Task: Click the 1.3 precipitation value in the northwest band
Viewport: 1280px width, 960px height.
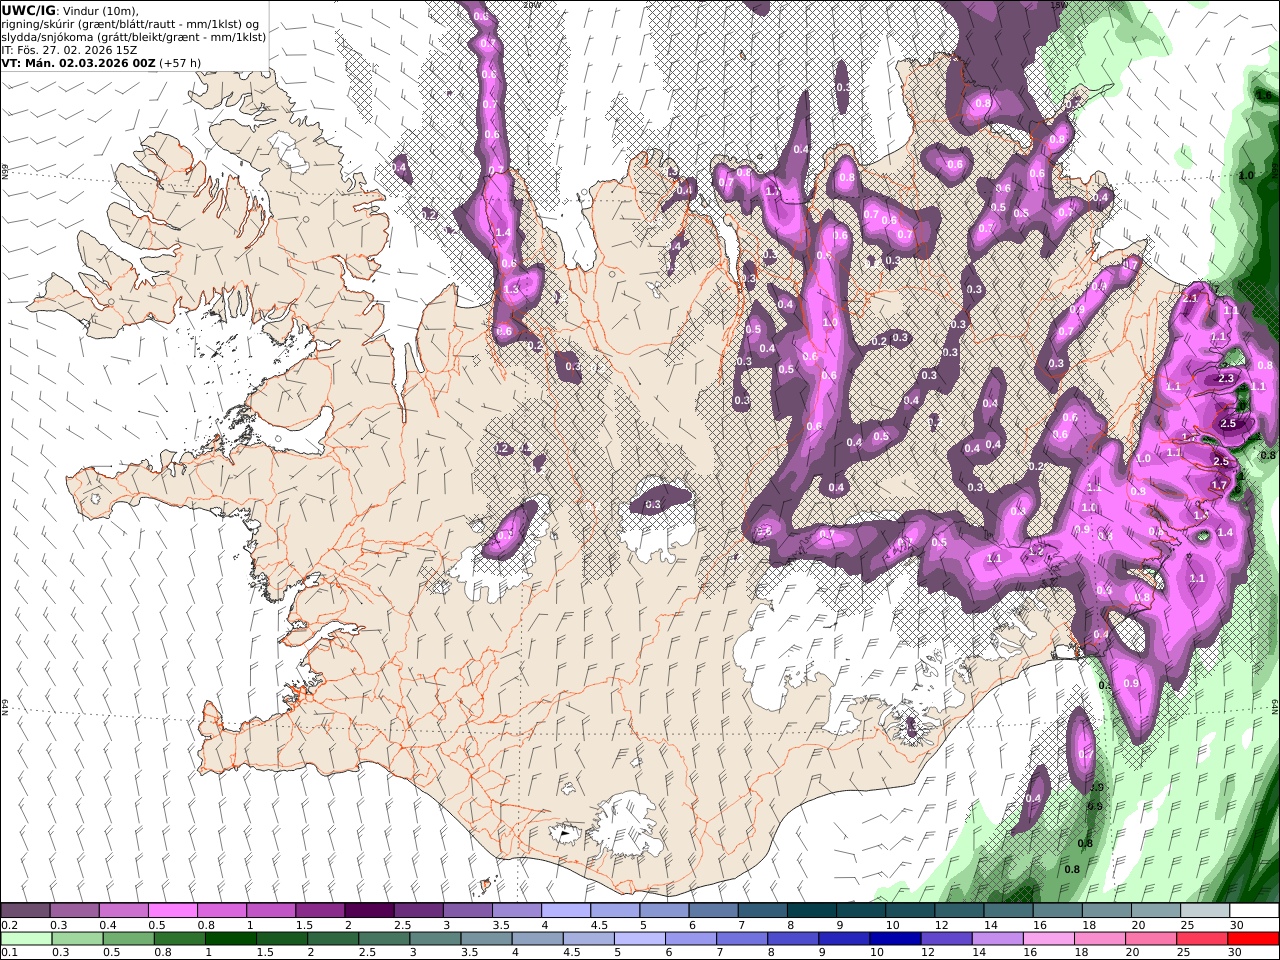Action: coord(512,289)
